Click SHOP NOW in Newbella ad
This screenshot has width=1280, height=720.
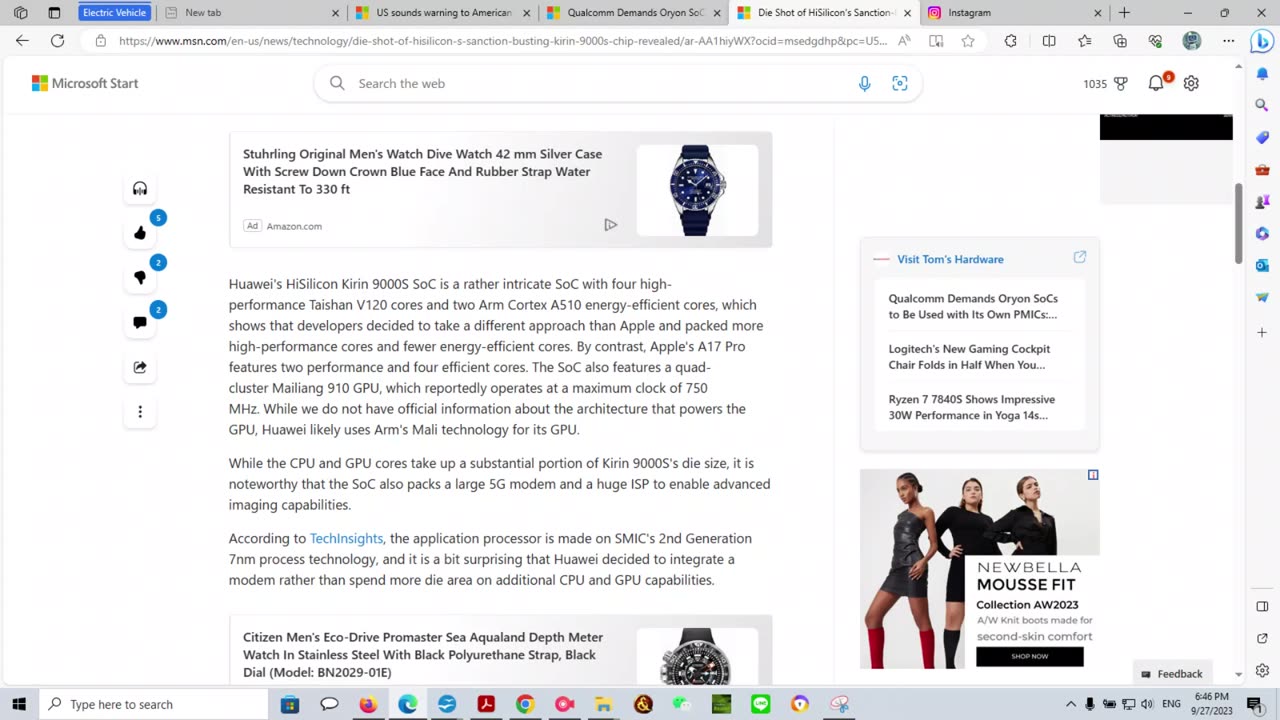[x=1029, y=657]
